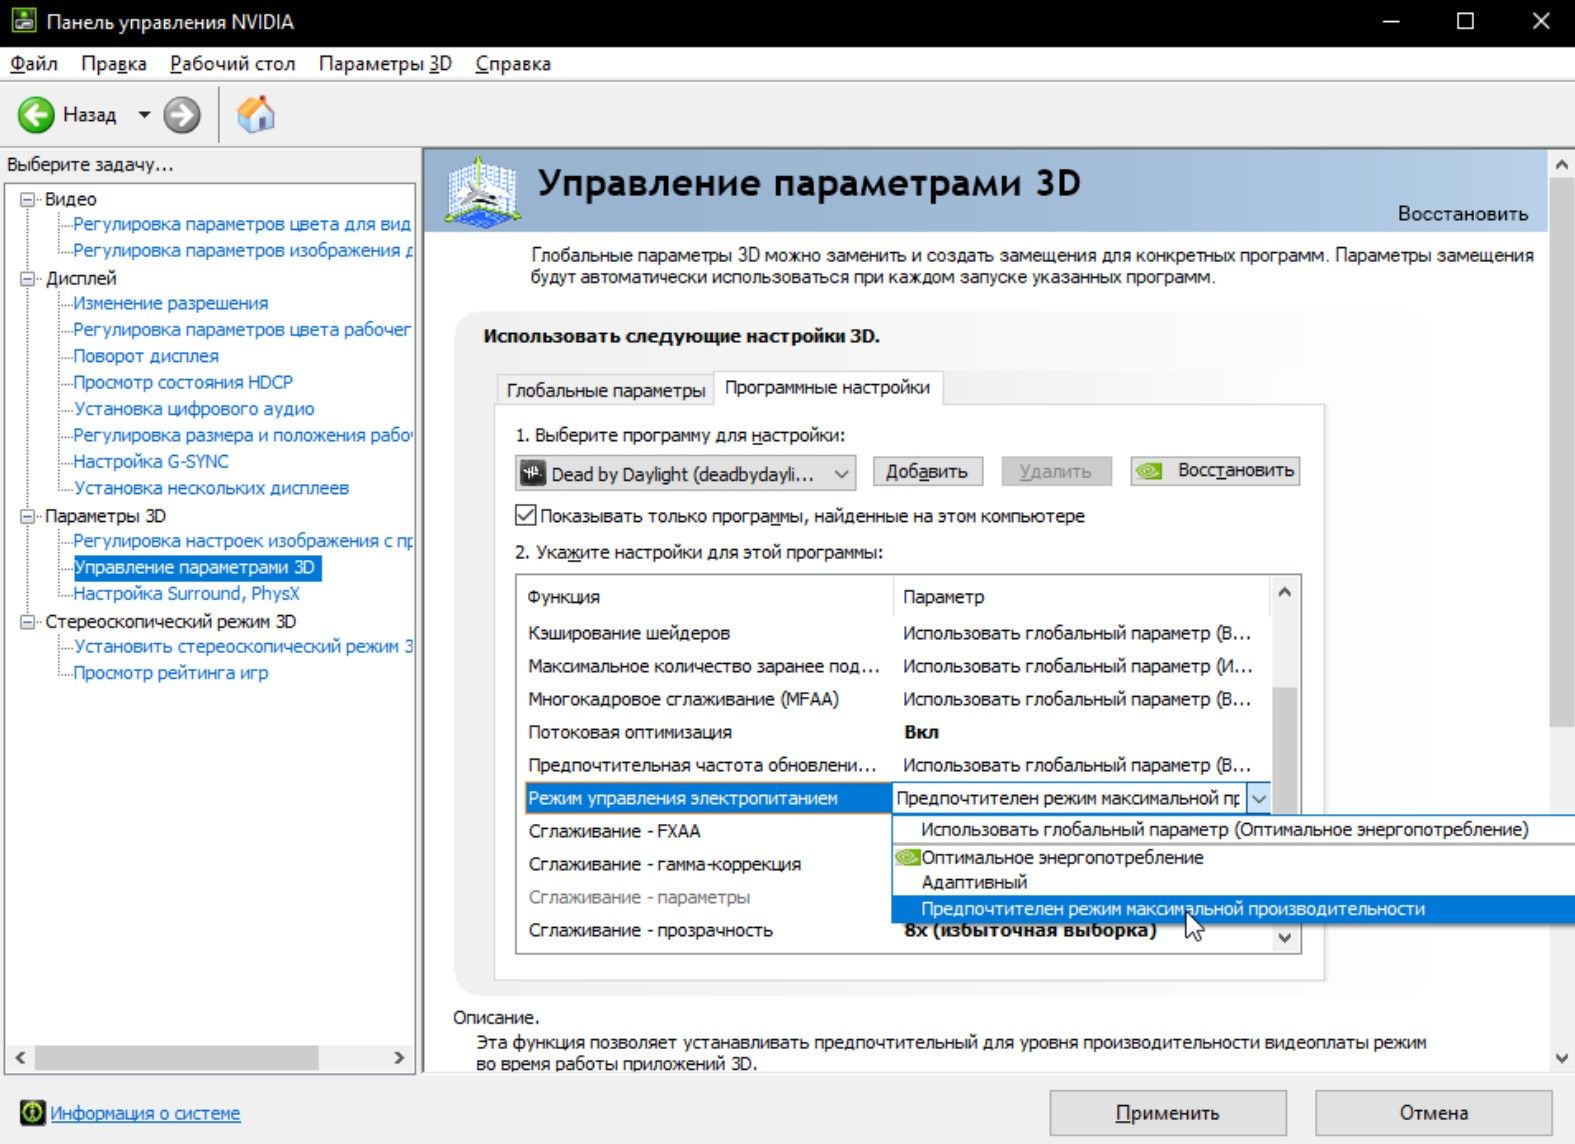The image size is (1575, 1144).
Task: Click Восстановить link in header
Action: coord(1463,213)
